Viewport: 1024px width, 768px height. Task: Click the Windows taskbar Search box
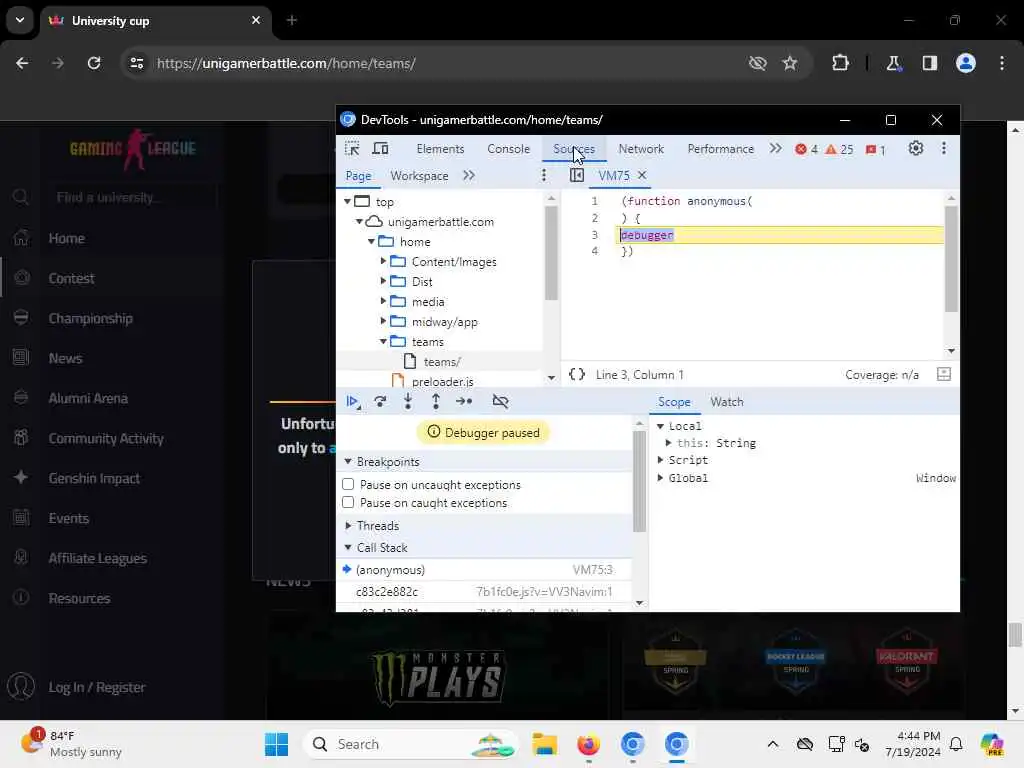[x=410, y=744]
